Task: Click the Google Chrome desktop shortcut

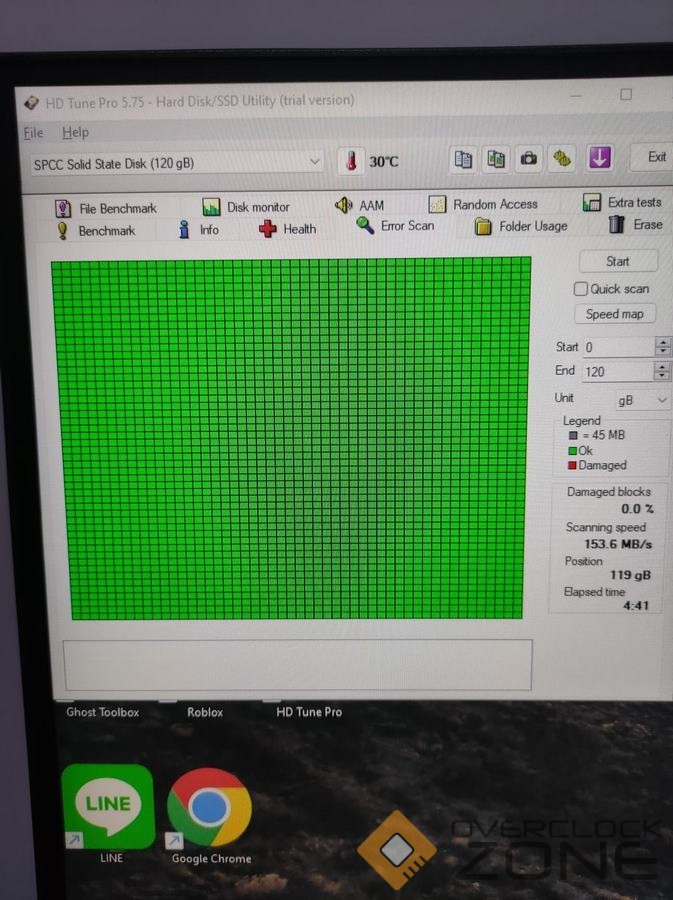Action: tap(209, 808)
